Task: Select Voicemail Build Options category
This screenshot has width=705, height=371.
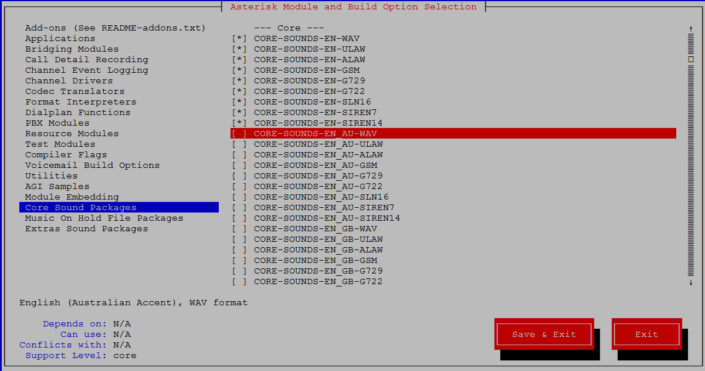Action: [x=93, y=165]
